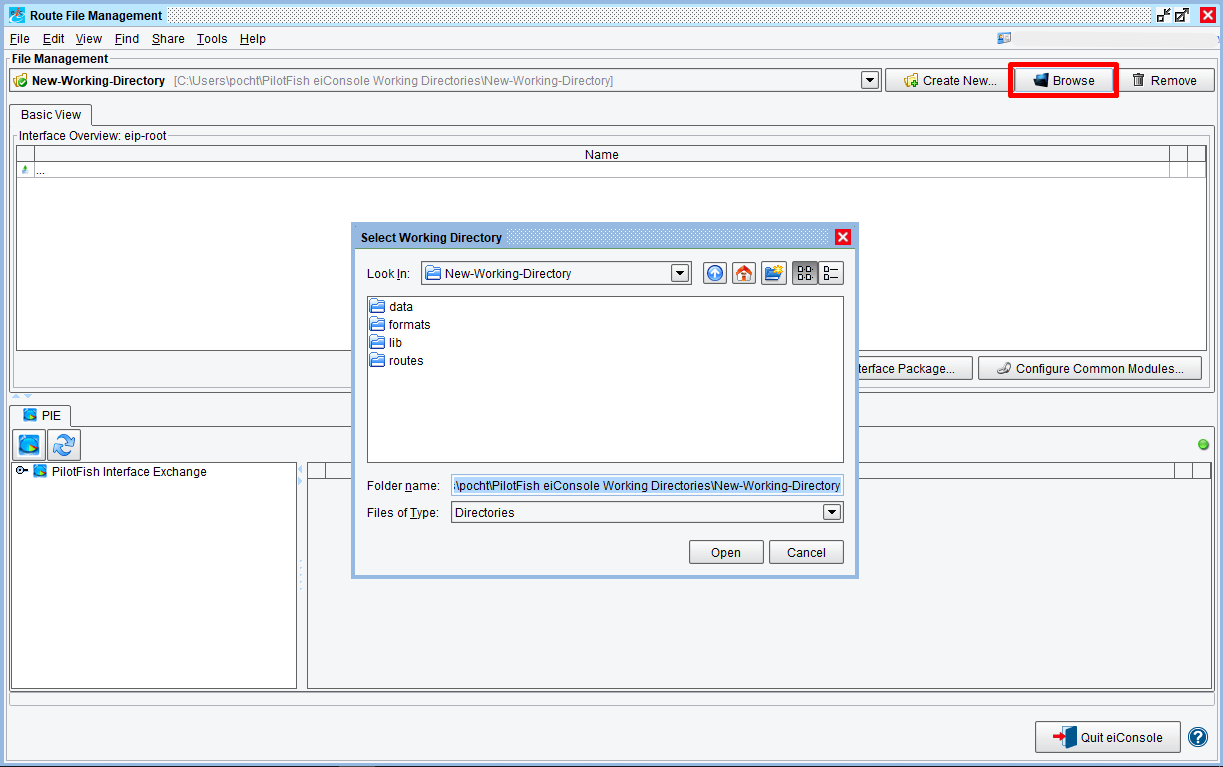The width and height of the screenshot is (1223, 767).
Task: Click the window shrink icon in title bar
Action: pyautogui.click(x=1163, y=15)
